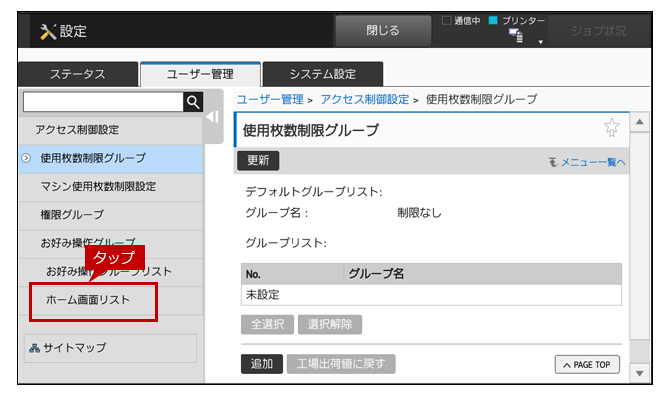Open お好み操作グループ menu item
This screenshot has height=396, width=670.
coord(111,243)
